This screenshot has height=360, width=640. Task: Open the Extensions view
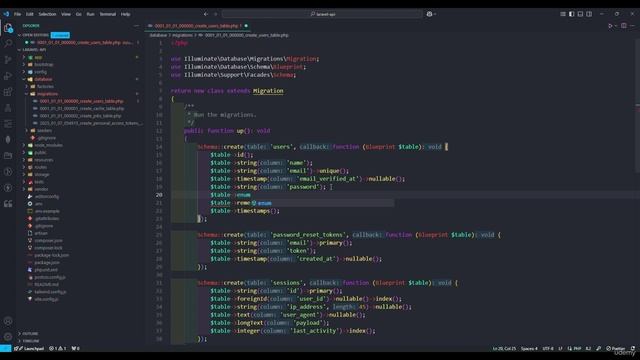pyautogui.click(x=8, y=92)
